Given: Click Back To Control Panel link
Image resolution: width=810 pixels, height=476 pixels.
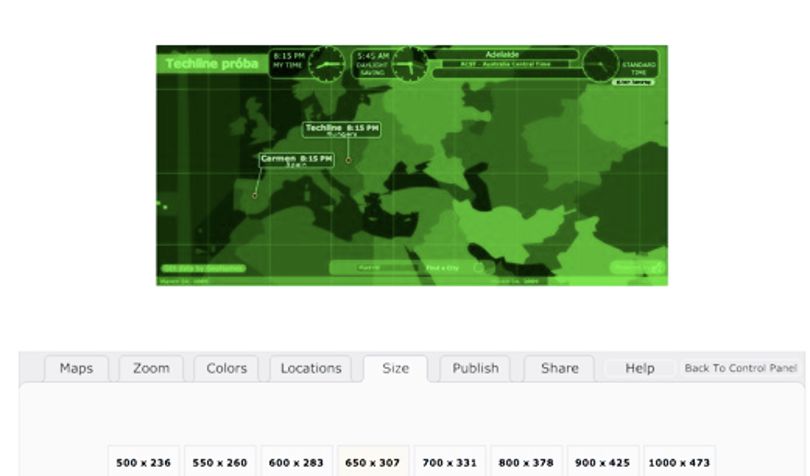Looking at the screenshot, I should 741,368.
